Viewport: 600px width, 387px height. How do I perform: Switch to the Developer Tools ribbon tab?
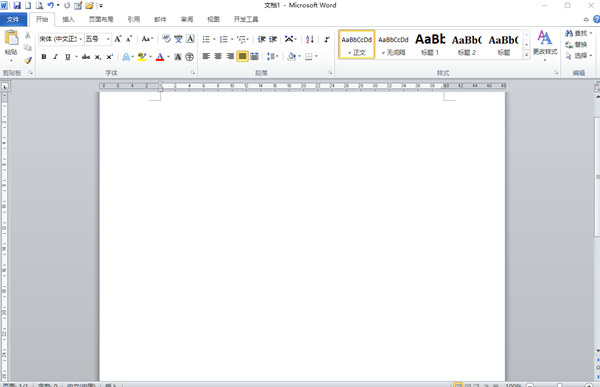[x=246, y=19]
